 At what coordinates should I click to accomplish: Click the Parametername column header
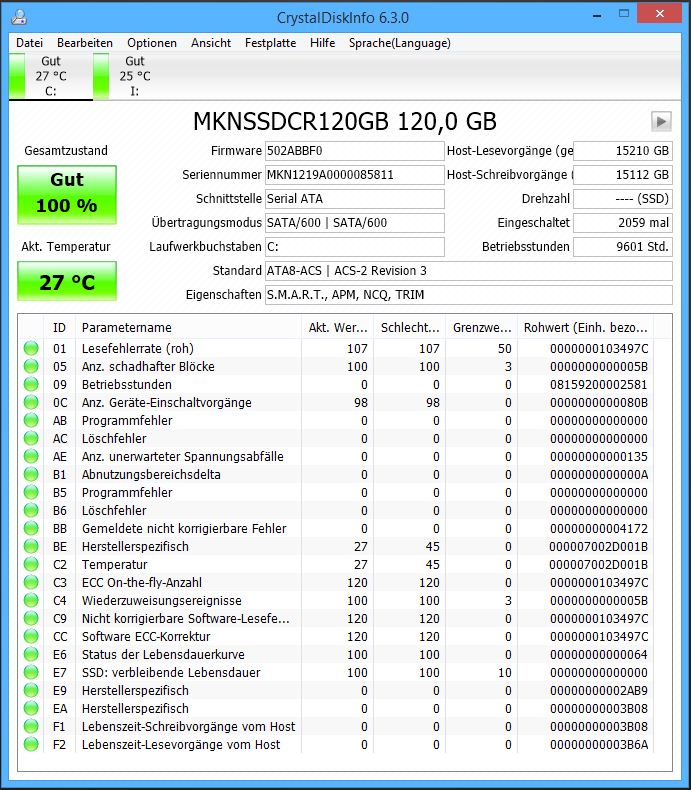(x=188, y=327)
